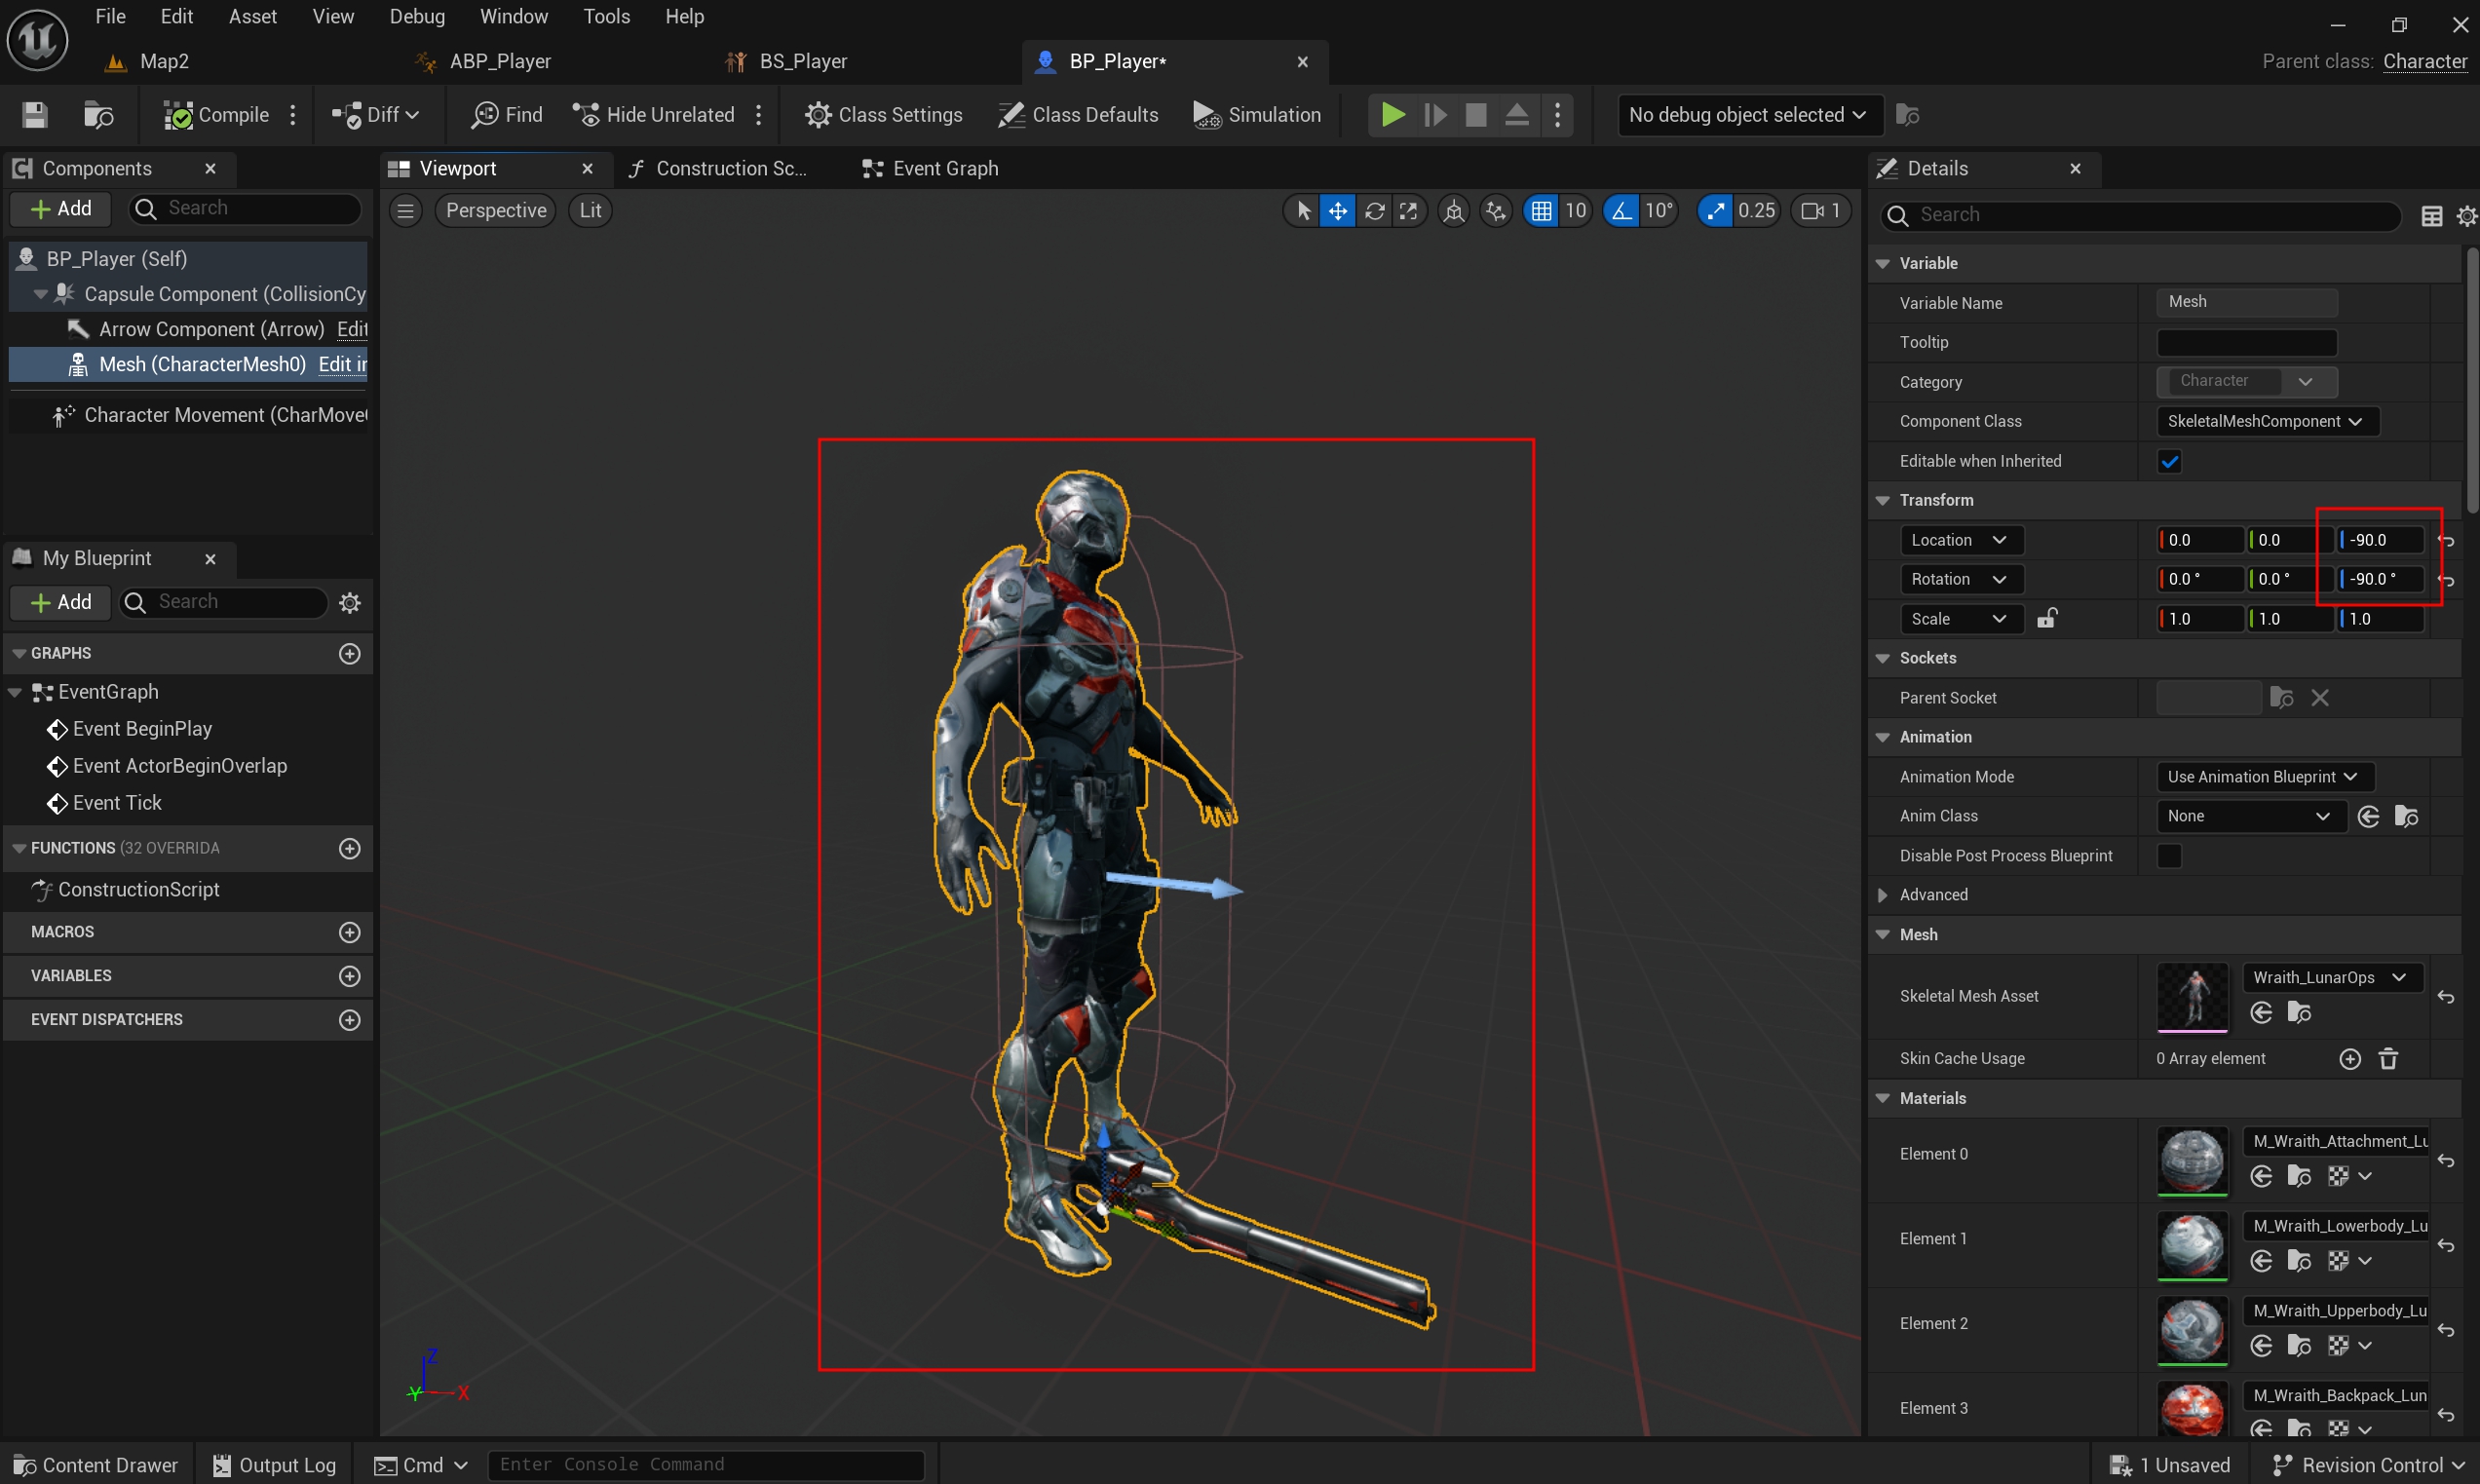
Task: Open the File menu
Action: pos(110,17)
